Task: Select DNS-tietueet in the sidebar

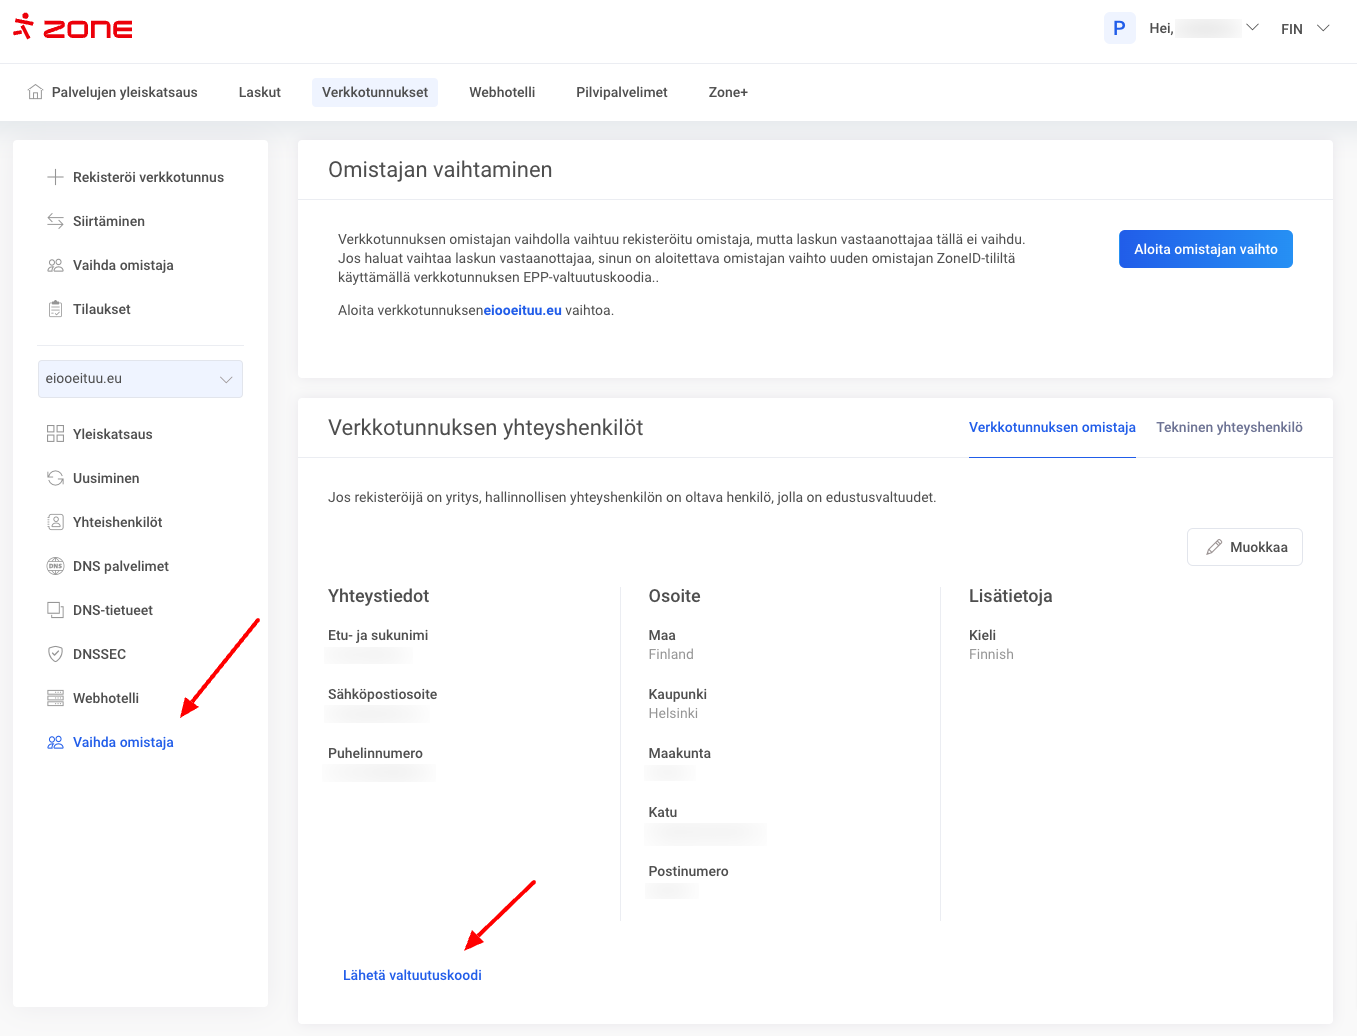Action: point(112,610)
